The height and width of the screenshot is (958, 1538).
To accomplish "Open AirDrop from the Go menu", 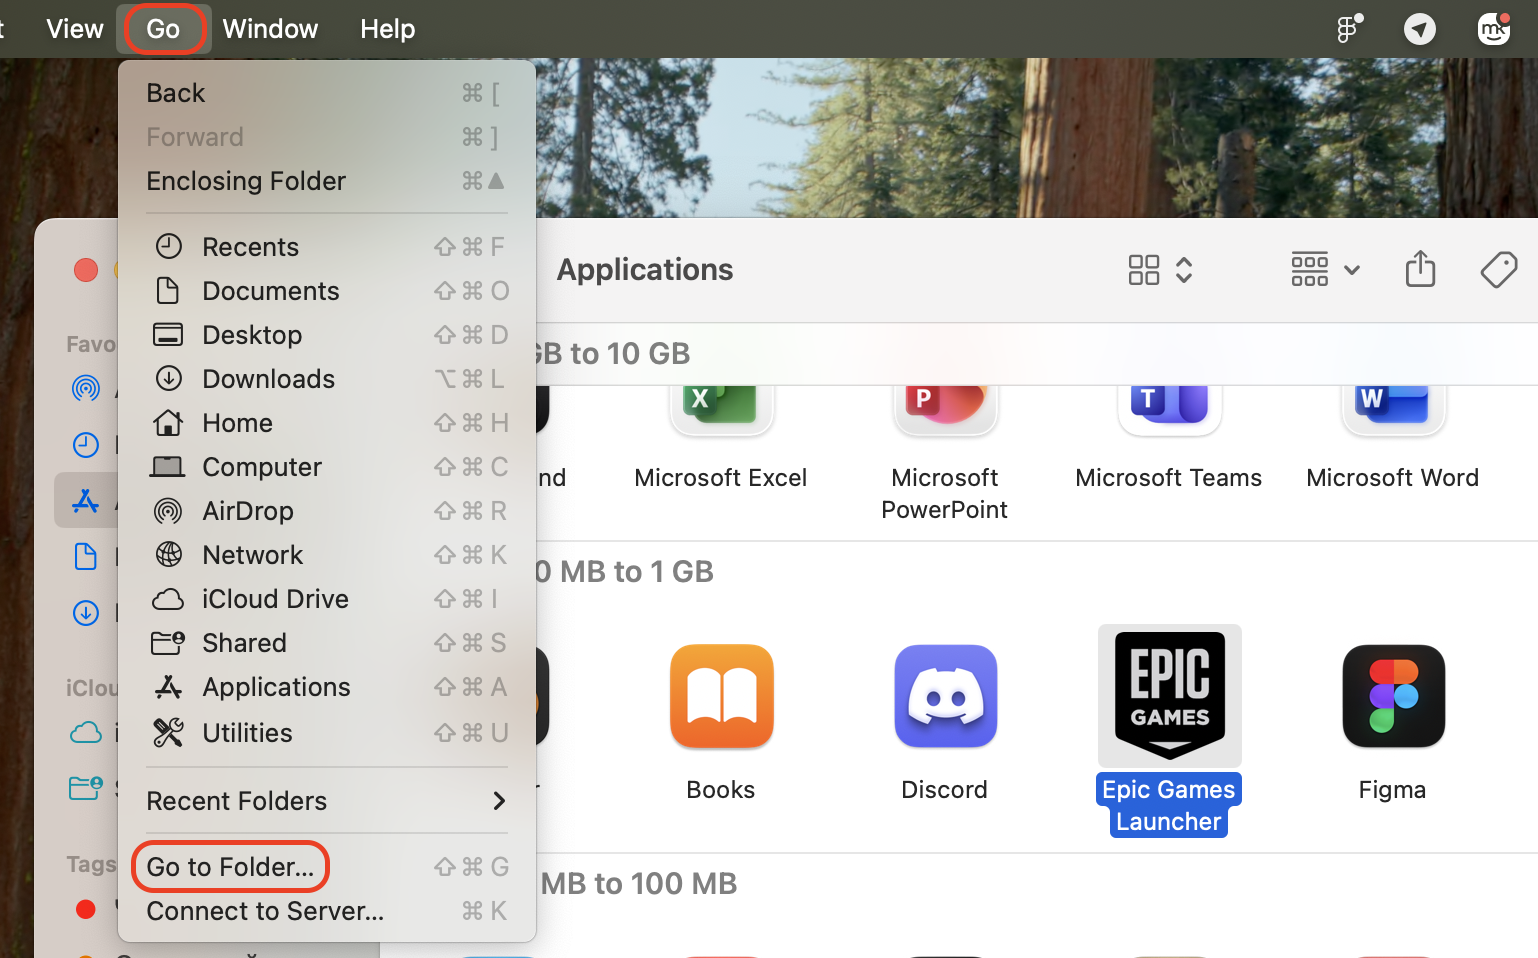I will pos(246,510).
